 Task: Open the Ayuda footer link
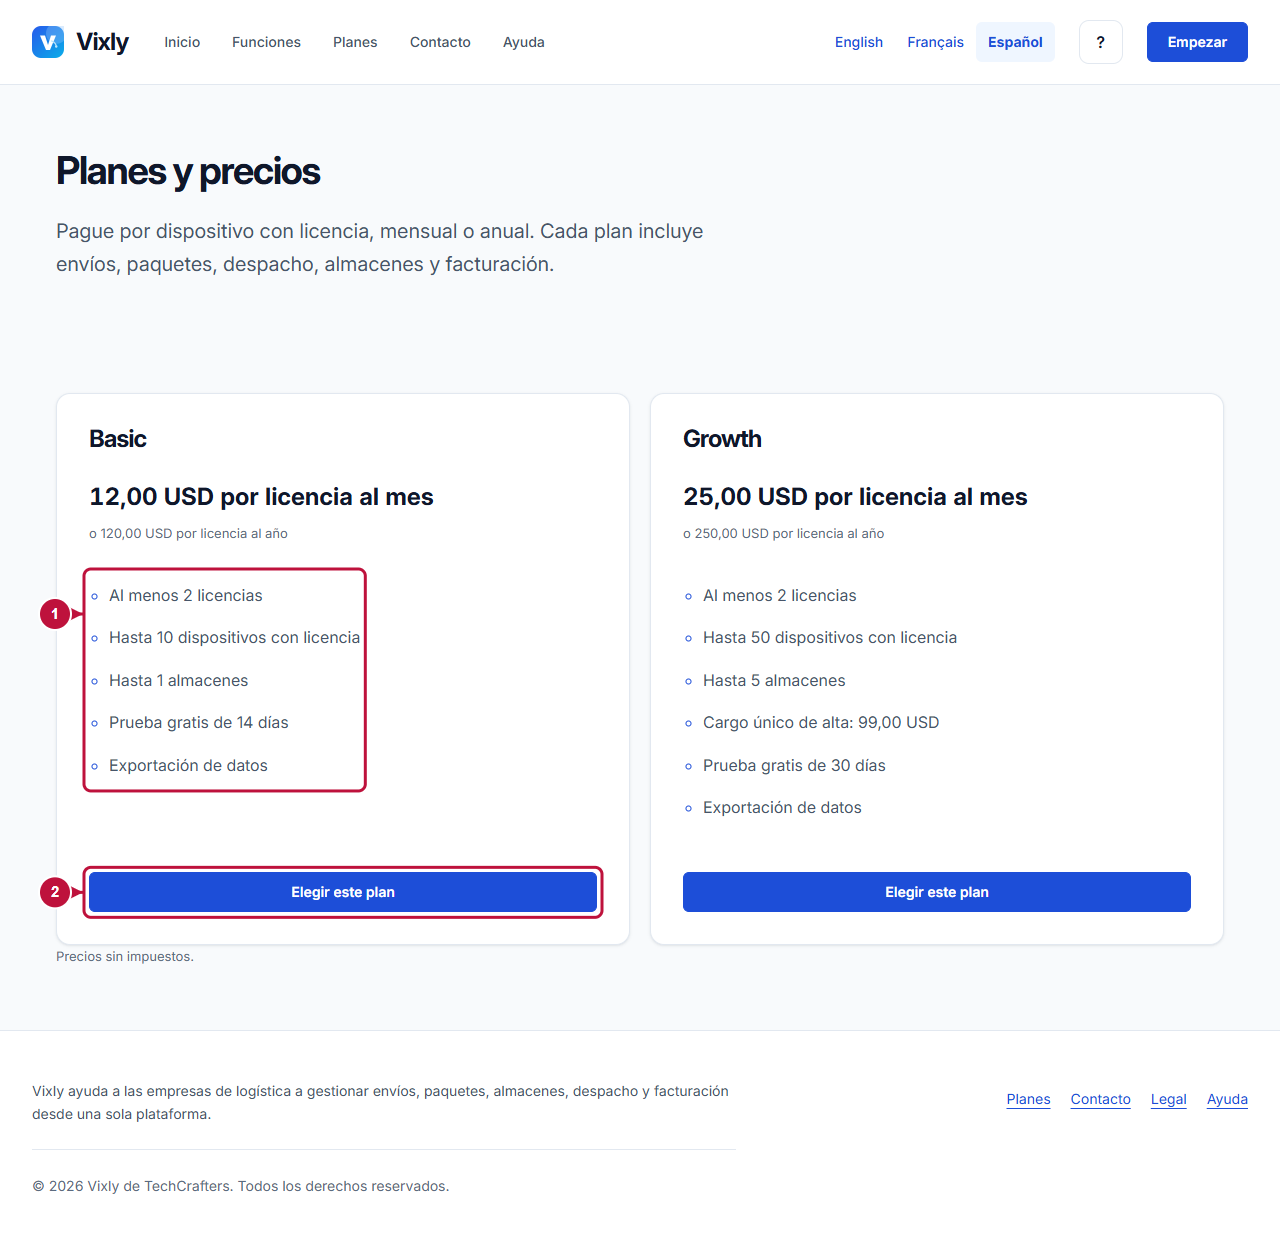pos(1227,1099)
